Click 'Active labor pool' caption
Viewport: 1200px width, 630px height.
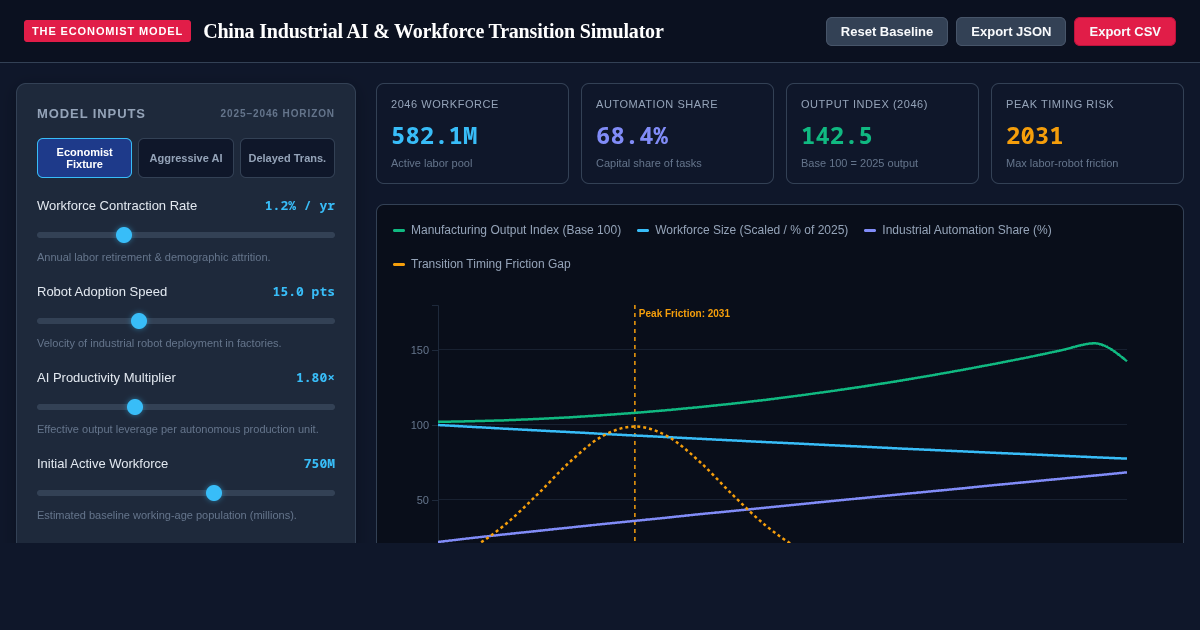click(x=431, y=163)
